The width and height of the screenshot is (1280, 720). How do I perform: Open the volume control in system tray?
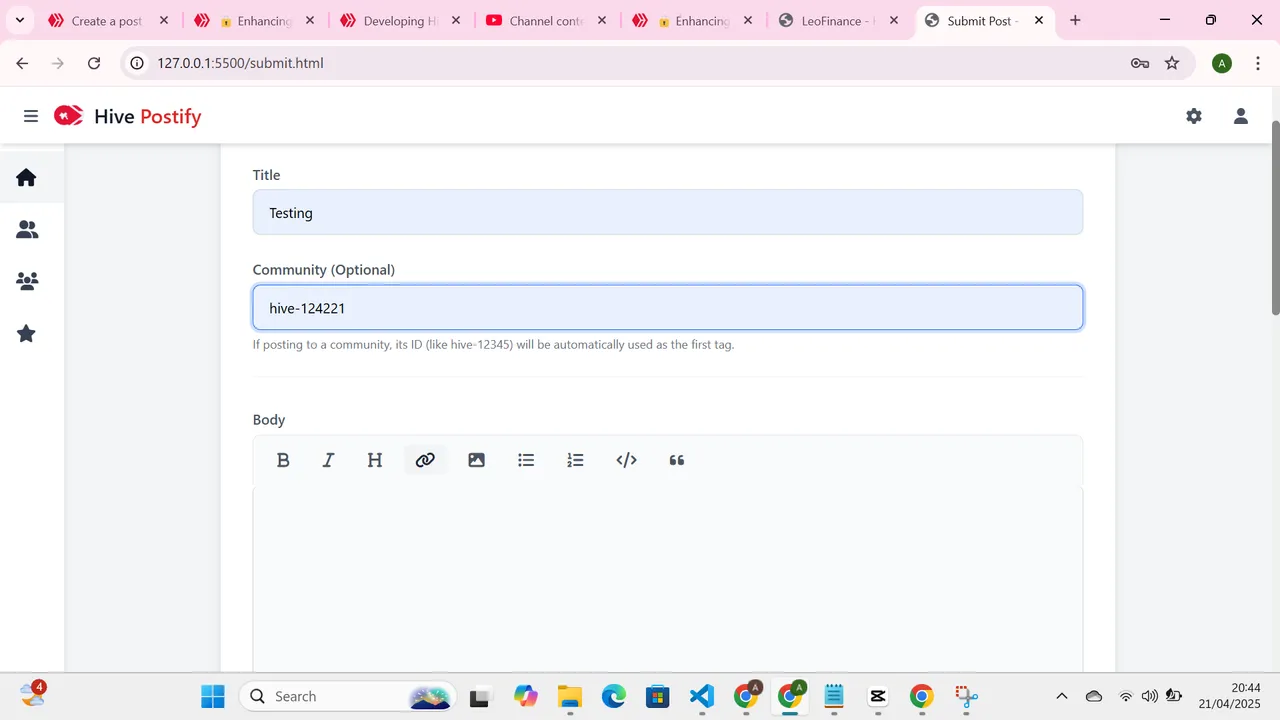click(1150, 696)
